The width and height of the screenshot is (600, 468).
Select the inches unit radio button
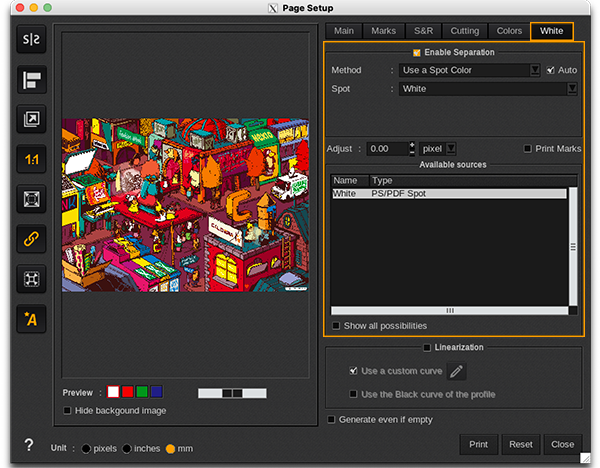coord(128,448)
